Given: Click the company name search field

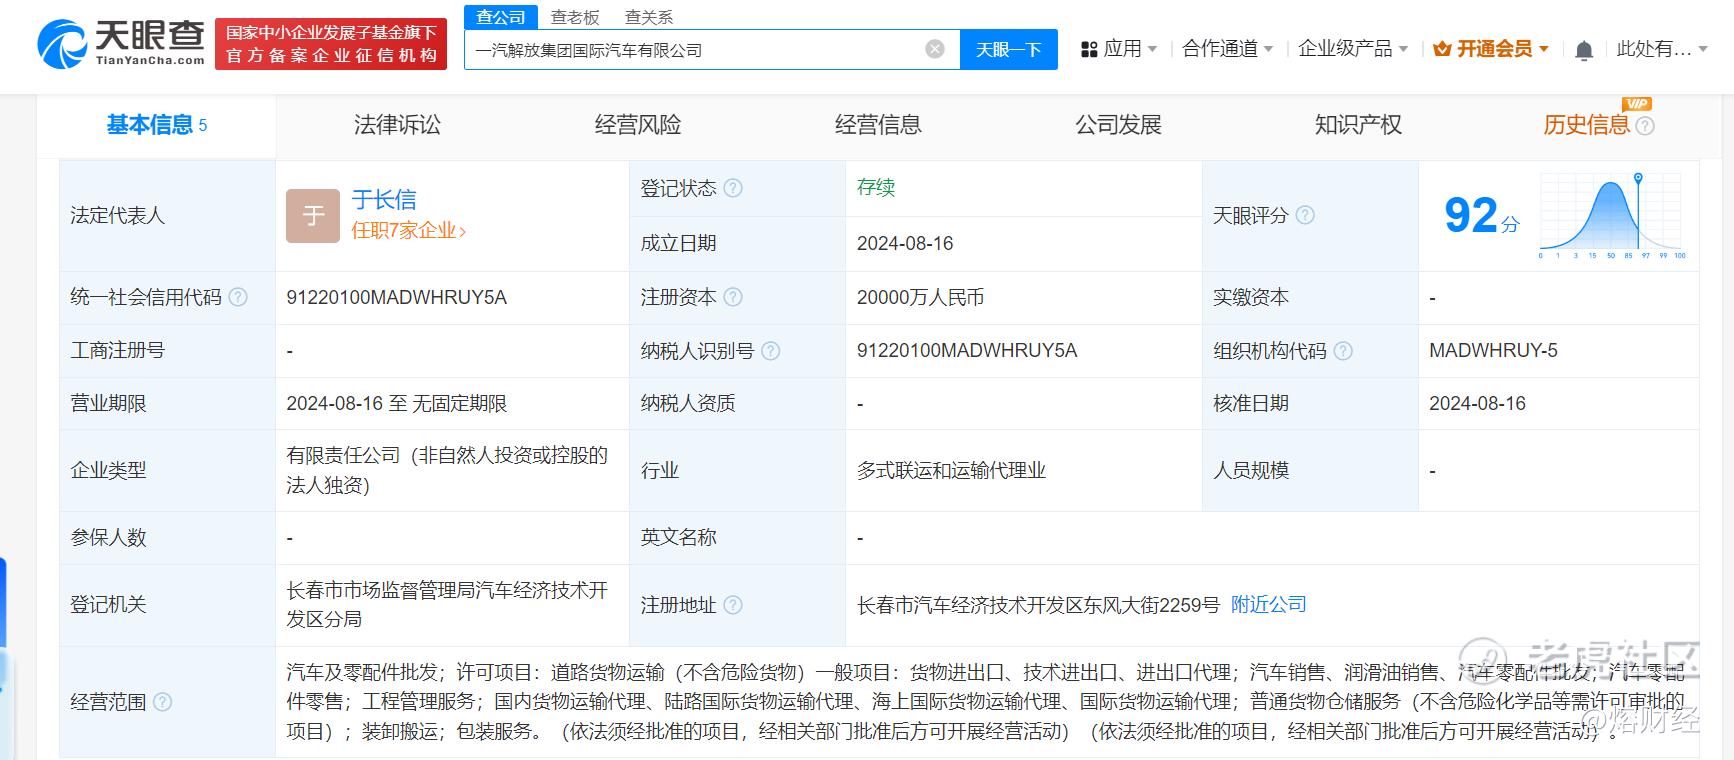Looking at the screenshot, I should pos(695,50).
